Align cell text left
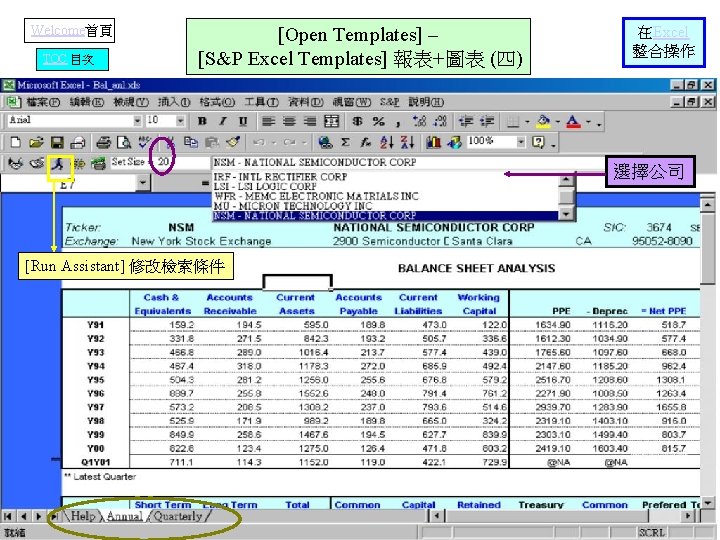Image resolution: width=720 pixels, height=540 pixels. (x=268, y=121)
